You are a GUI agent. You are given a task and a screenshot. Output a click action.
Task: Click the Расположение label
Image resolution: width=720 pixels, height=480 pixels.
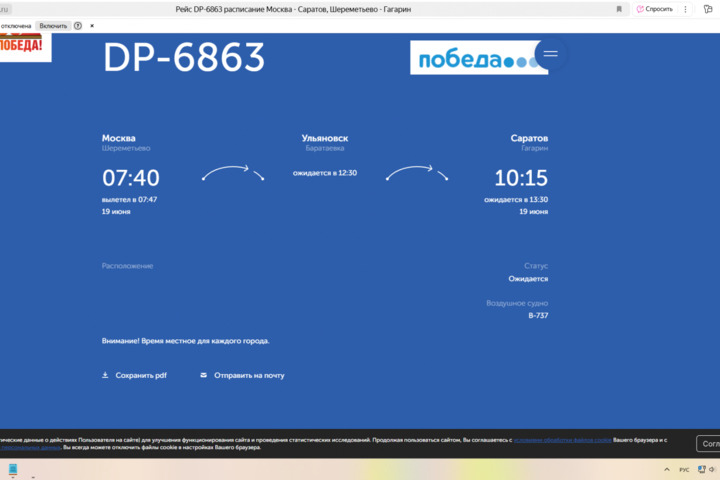pos(127,266)
